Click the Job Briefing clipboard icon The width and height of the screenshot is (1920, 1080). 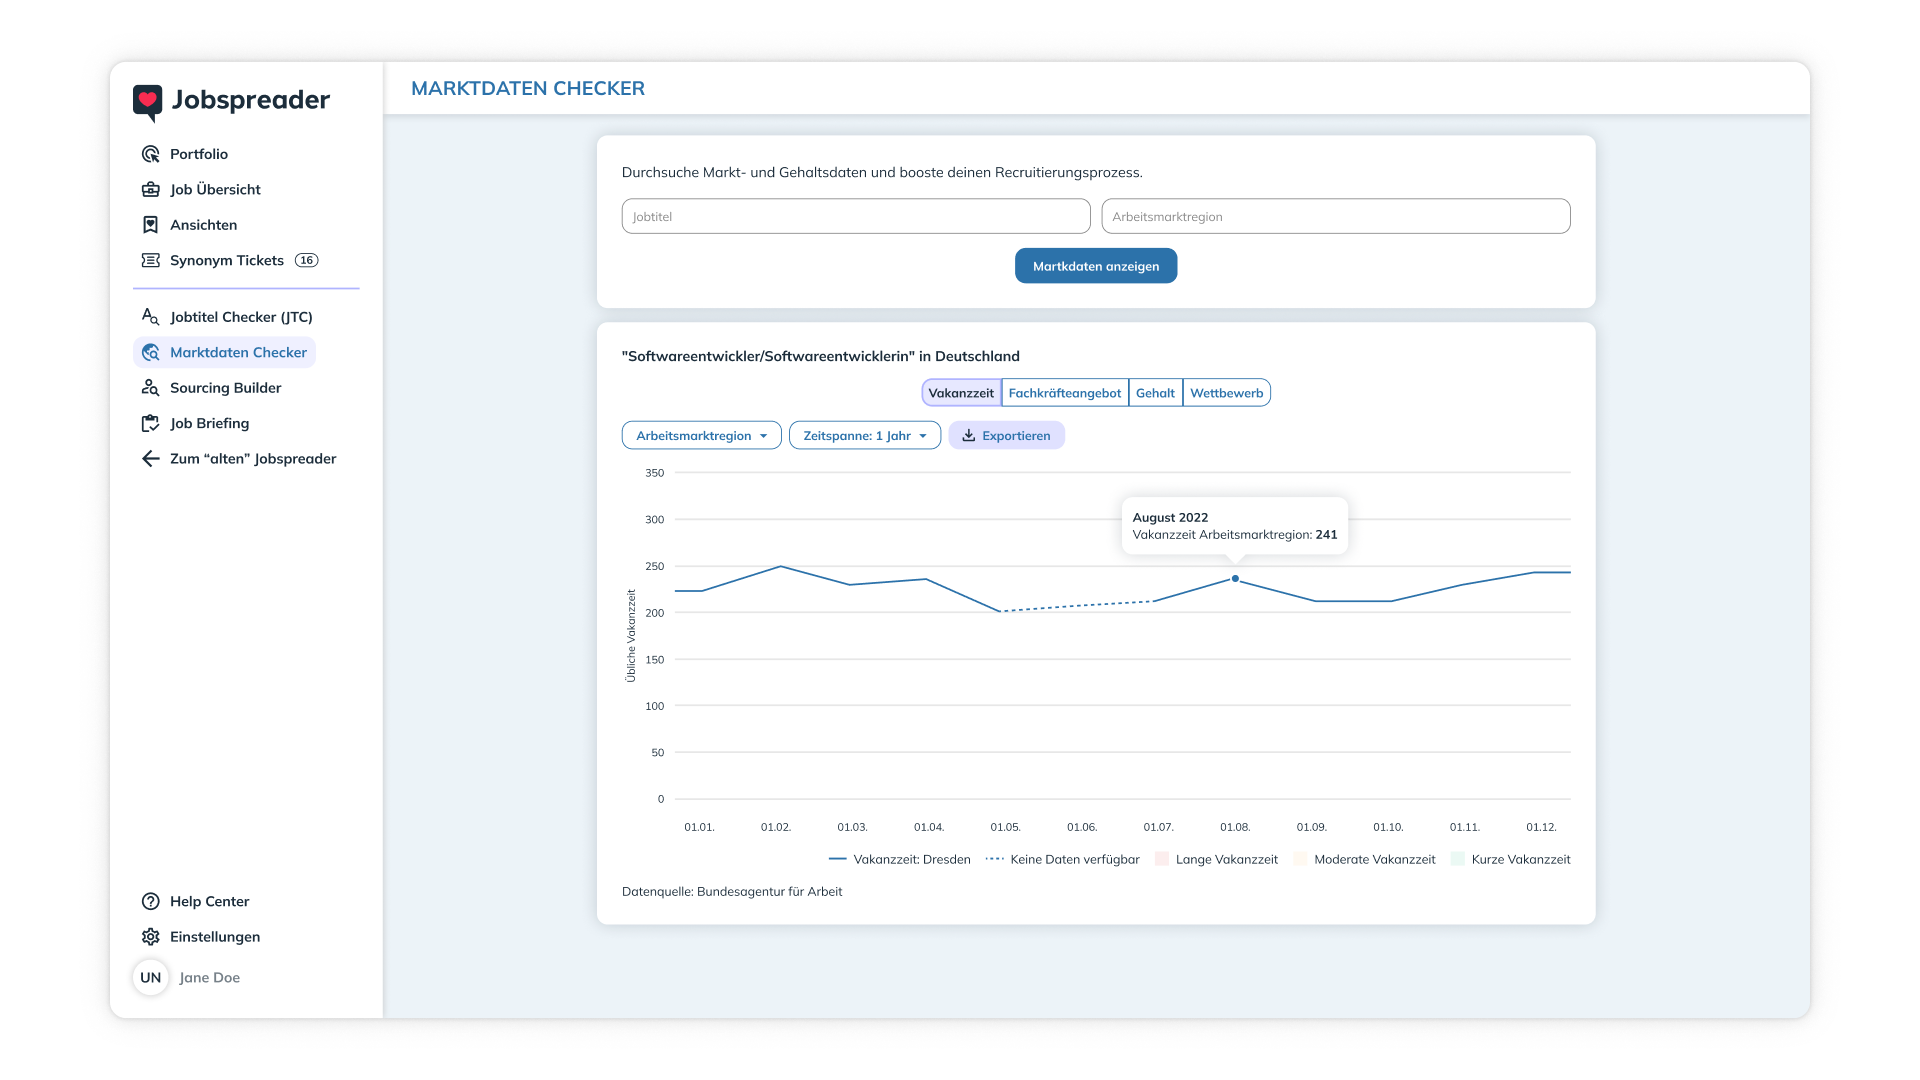[150, 423]
